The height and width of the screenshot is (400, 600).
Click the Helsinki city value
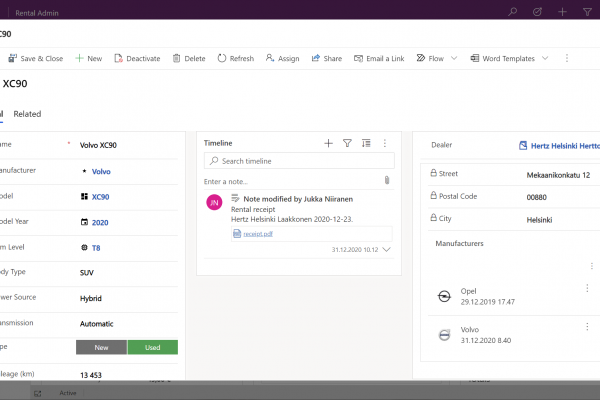tap(539, 220)
